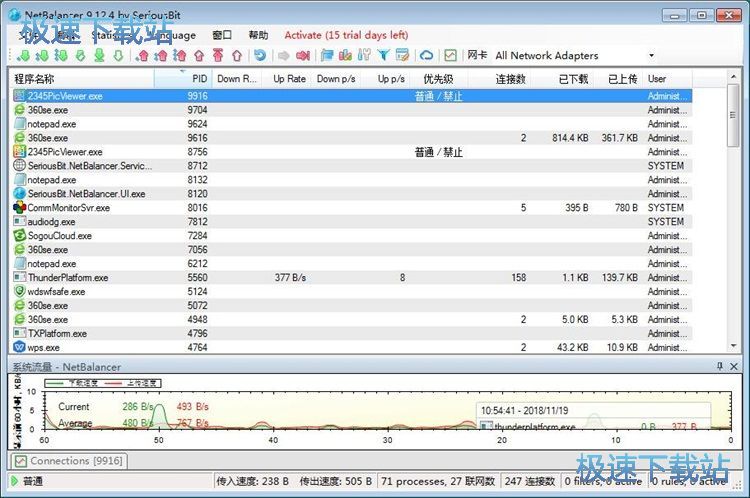Open the bar chart statistics icon
Screen dimensions: 750x498
pyautogui.click(x=345, y=55)
